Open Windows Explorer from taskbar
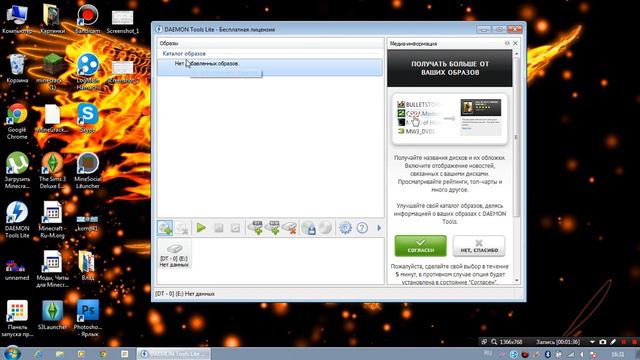Viewport: 640px width, 360px height. point(60,354)
